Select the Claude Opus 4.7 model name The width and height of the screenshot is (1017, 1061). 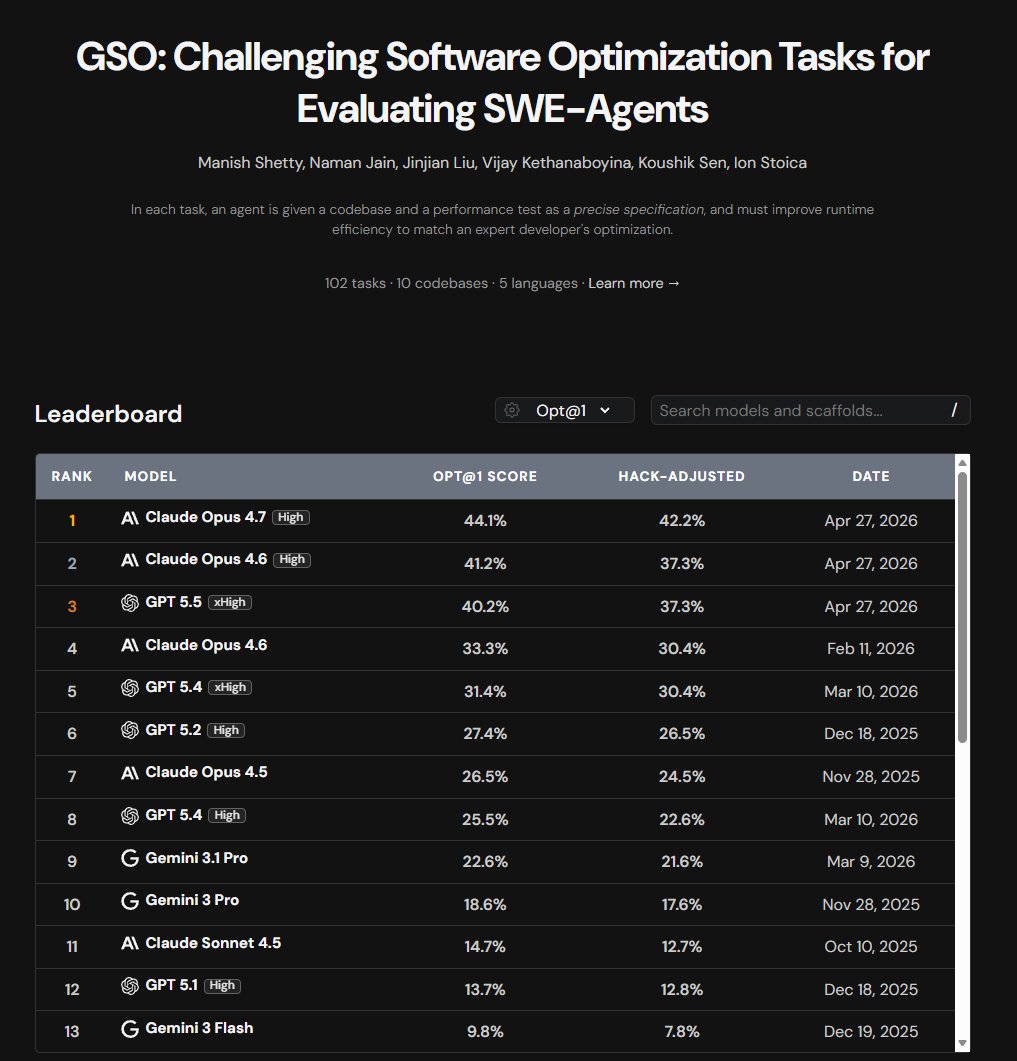click(x=206, y=518)
